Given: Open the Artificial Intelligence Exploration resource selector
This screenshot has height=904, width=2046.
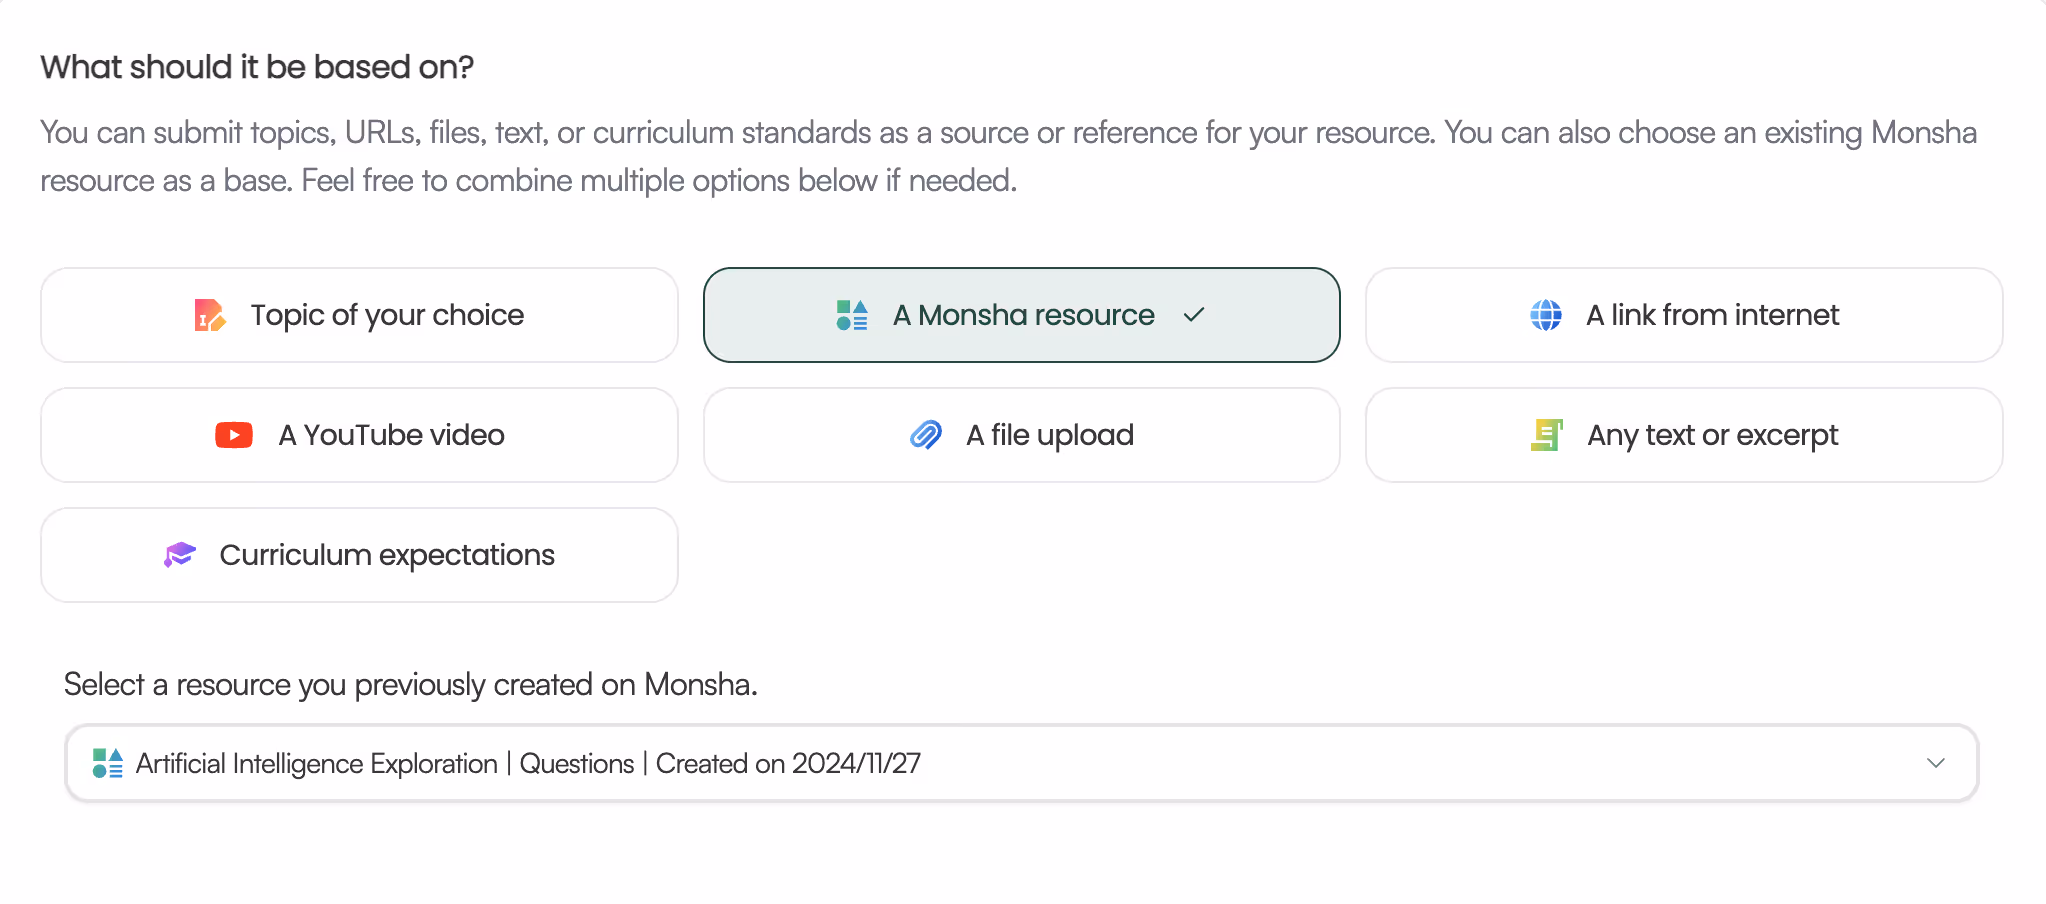Looking at the screenshot, I should pyautogui.click(x=1021, y=763).
